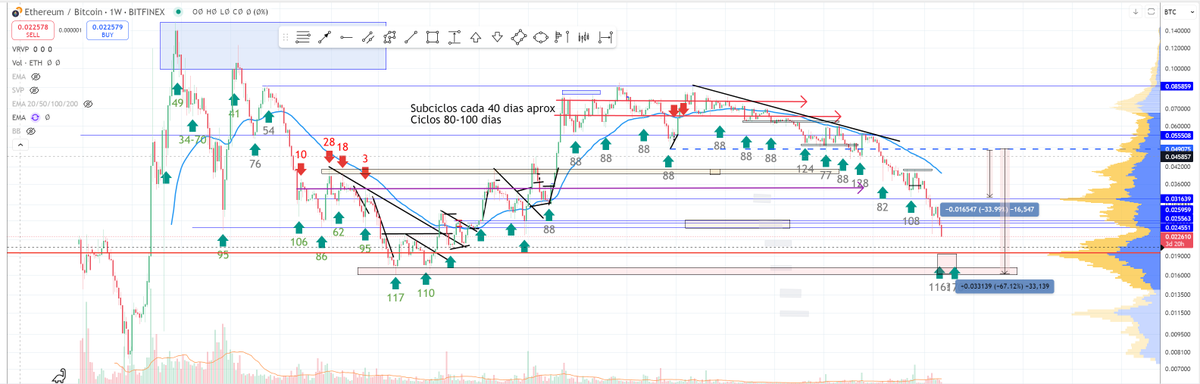The image size is (1200, 384).
Task: Select the date range measure tool
Action: point(605,38)
